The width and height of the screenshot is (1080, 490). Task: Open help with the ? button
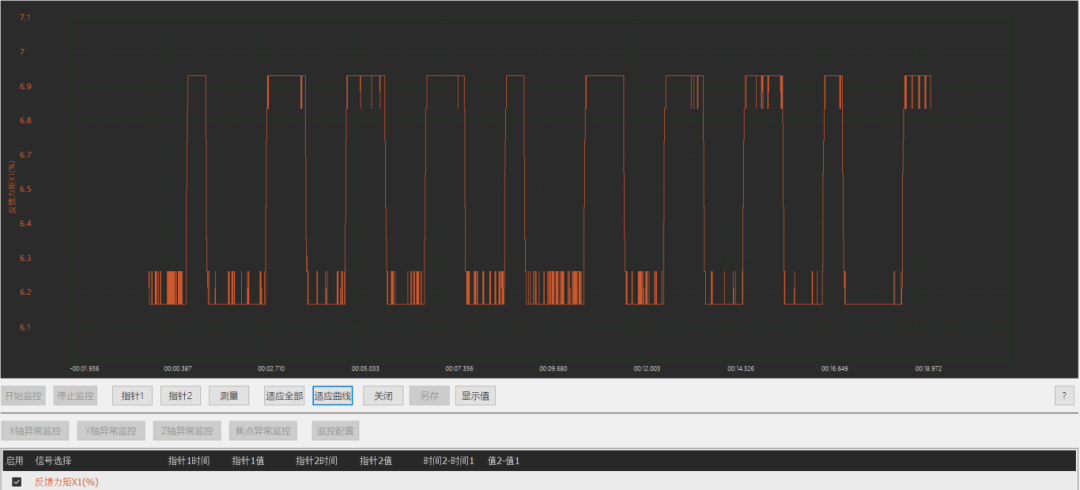pos(1063,396)
